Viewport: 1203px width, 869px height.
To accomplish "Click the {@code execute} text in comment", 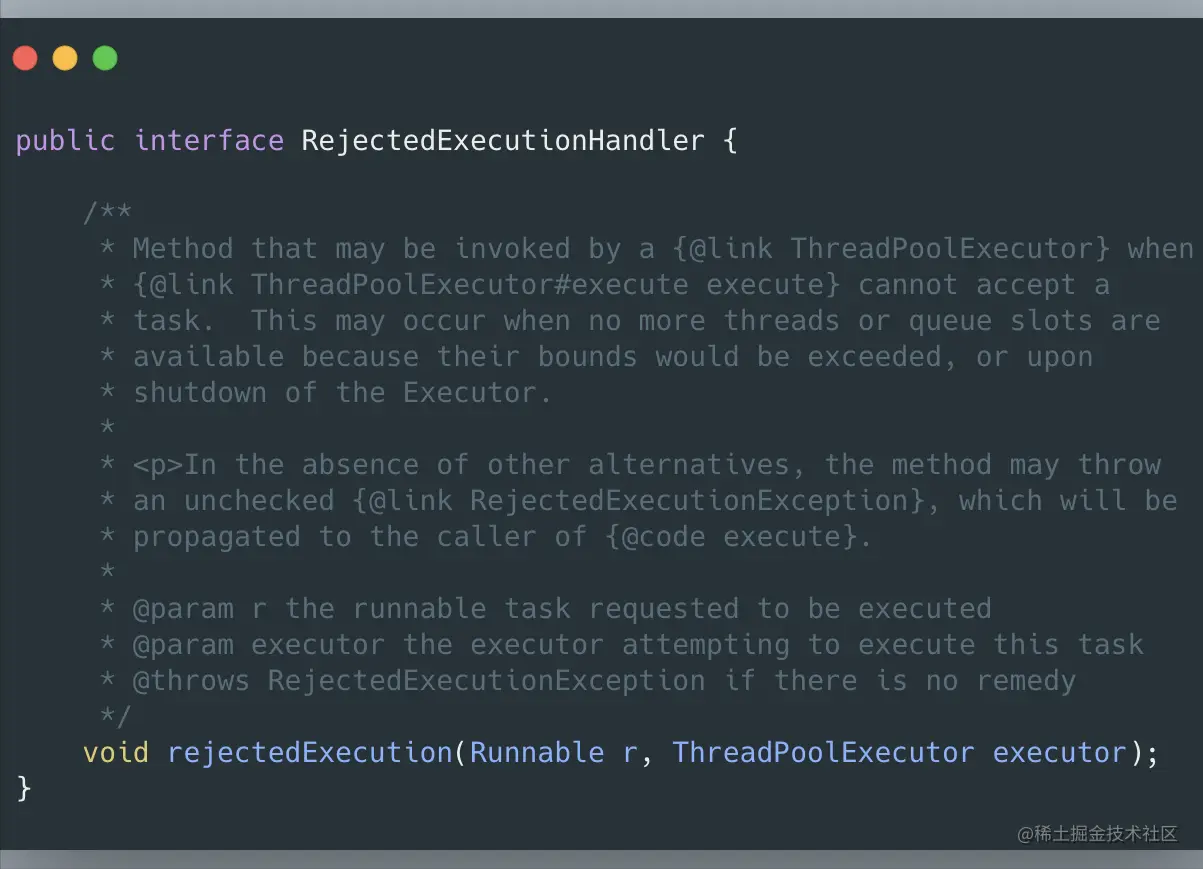I will [738, 537].
